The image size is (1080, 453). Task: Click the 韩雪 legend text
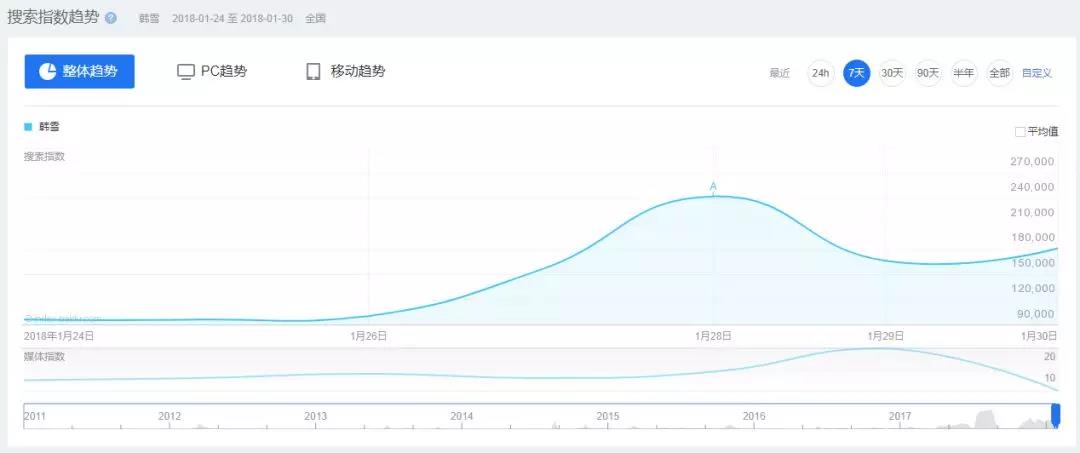coord(49,127)
